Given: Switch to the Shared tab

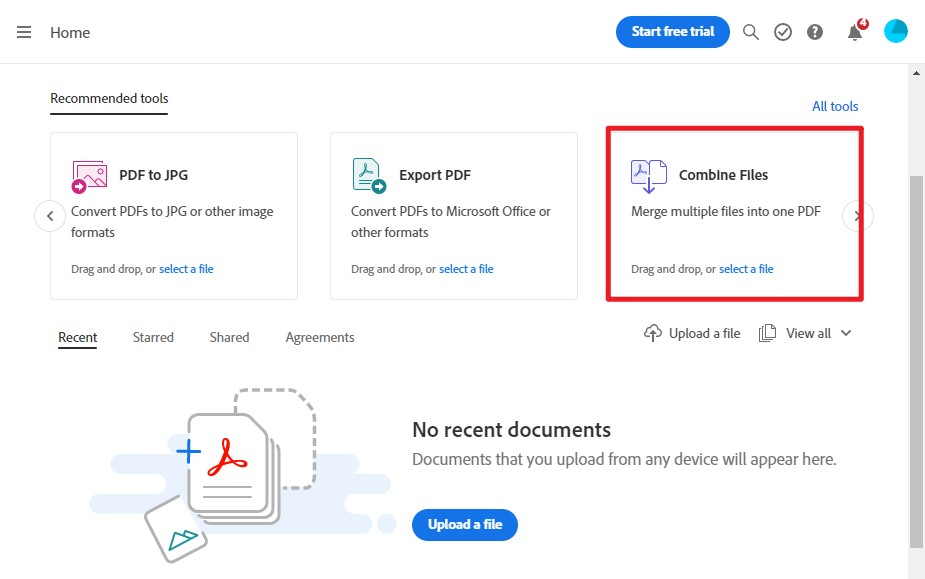Looking at the screenshot, I should coord(229,337).
